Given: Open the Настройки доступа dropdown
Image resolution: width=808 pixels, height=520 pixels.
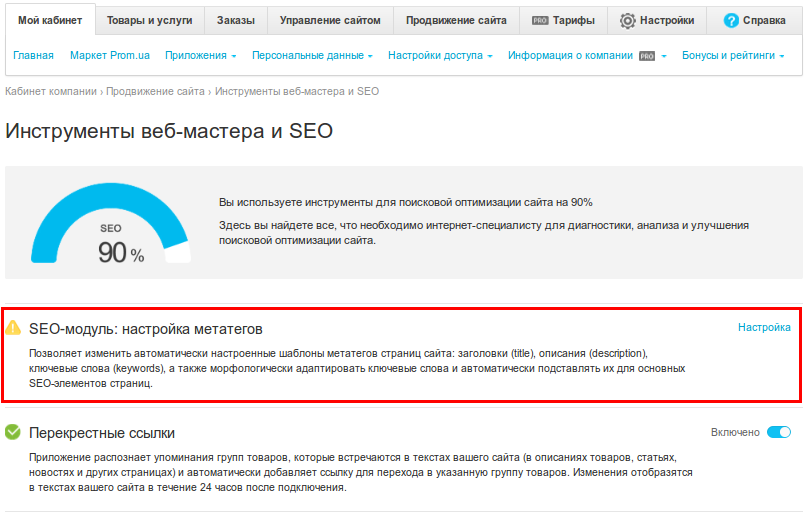Looking at the screenshot, I should 440,56.
